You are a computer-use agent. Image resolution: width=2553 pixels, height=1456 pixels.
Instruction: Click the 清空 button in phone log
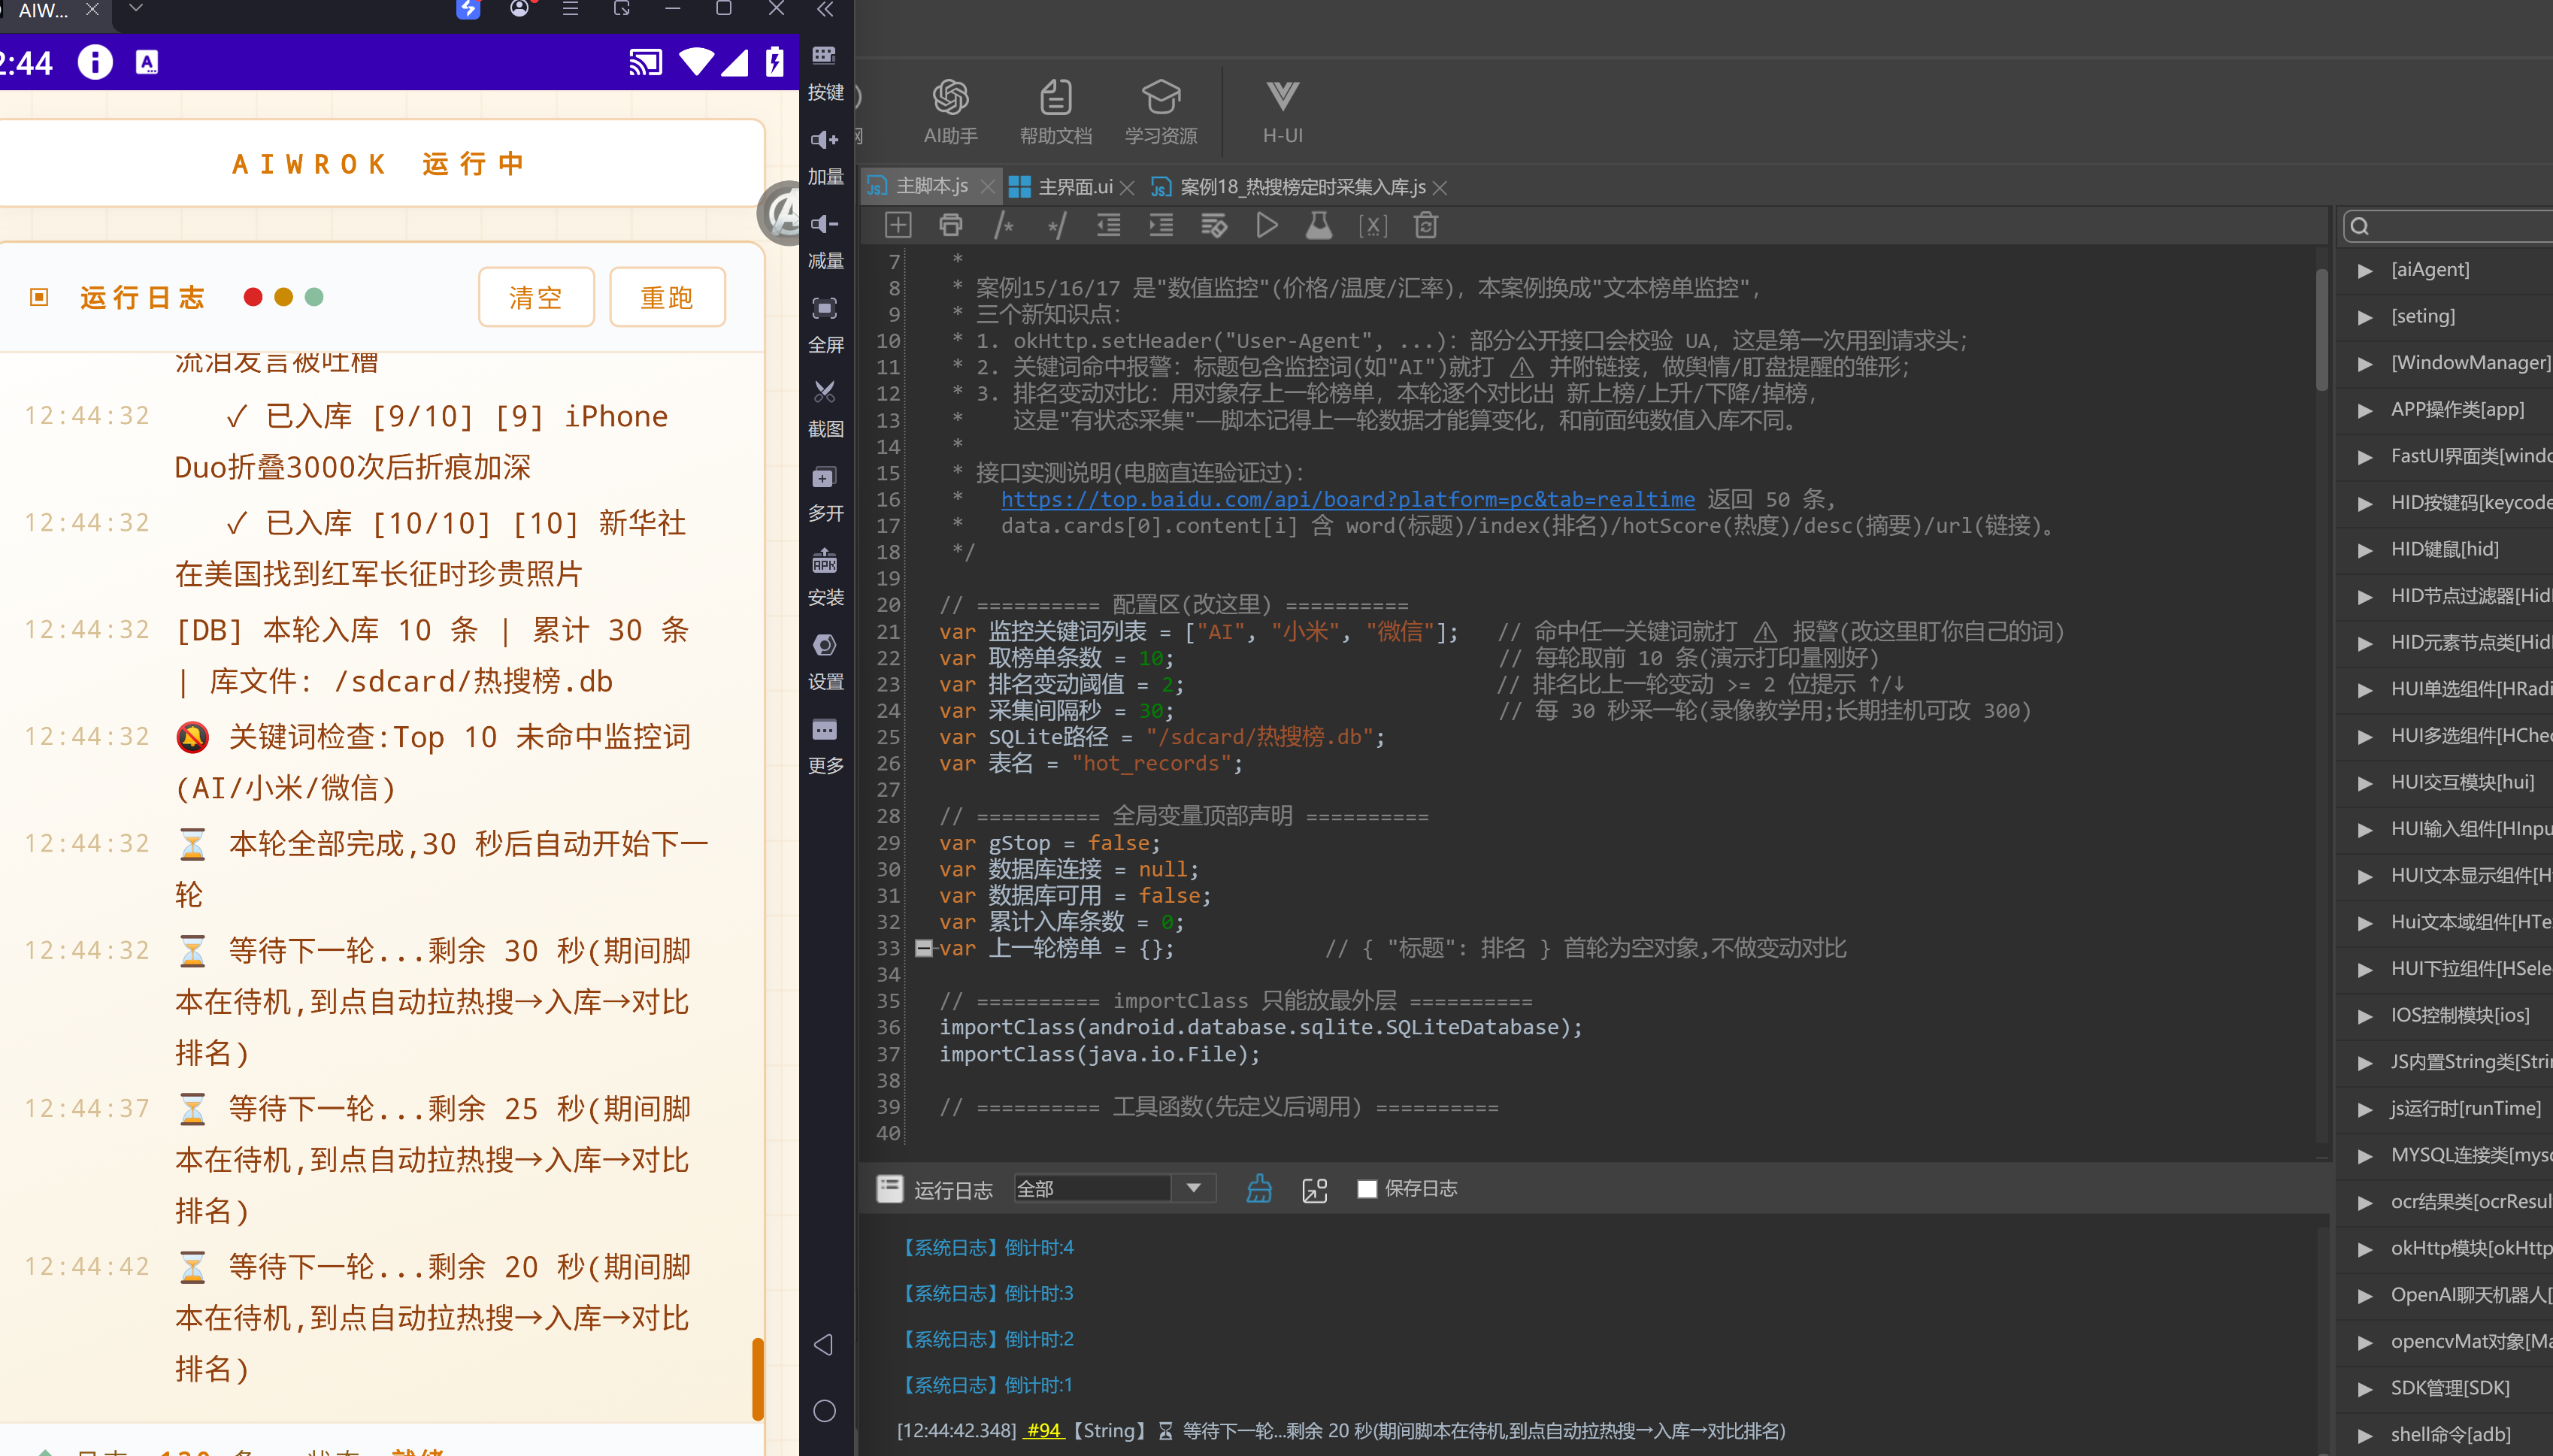coord(536,297)
